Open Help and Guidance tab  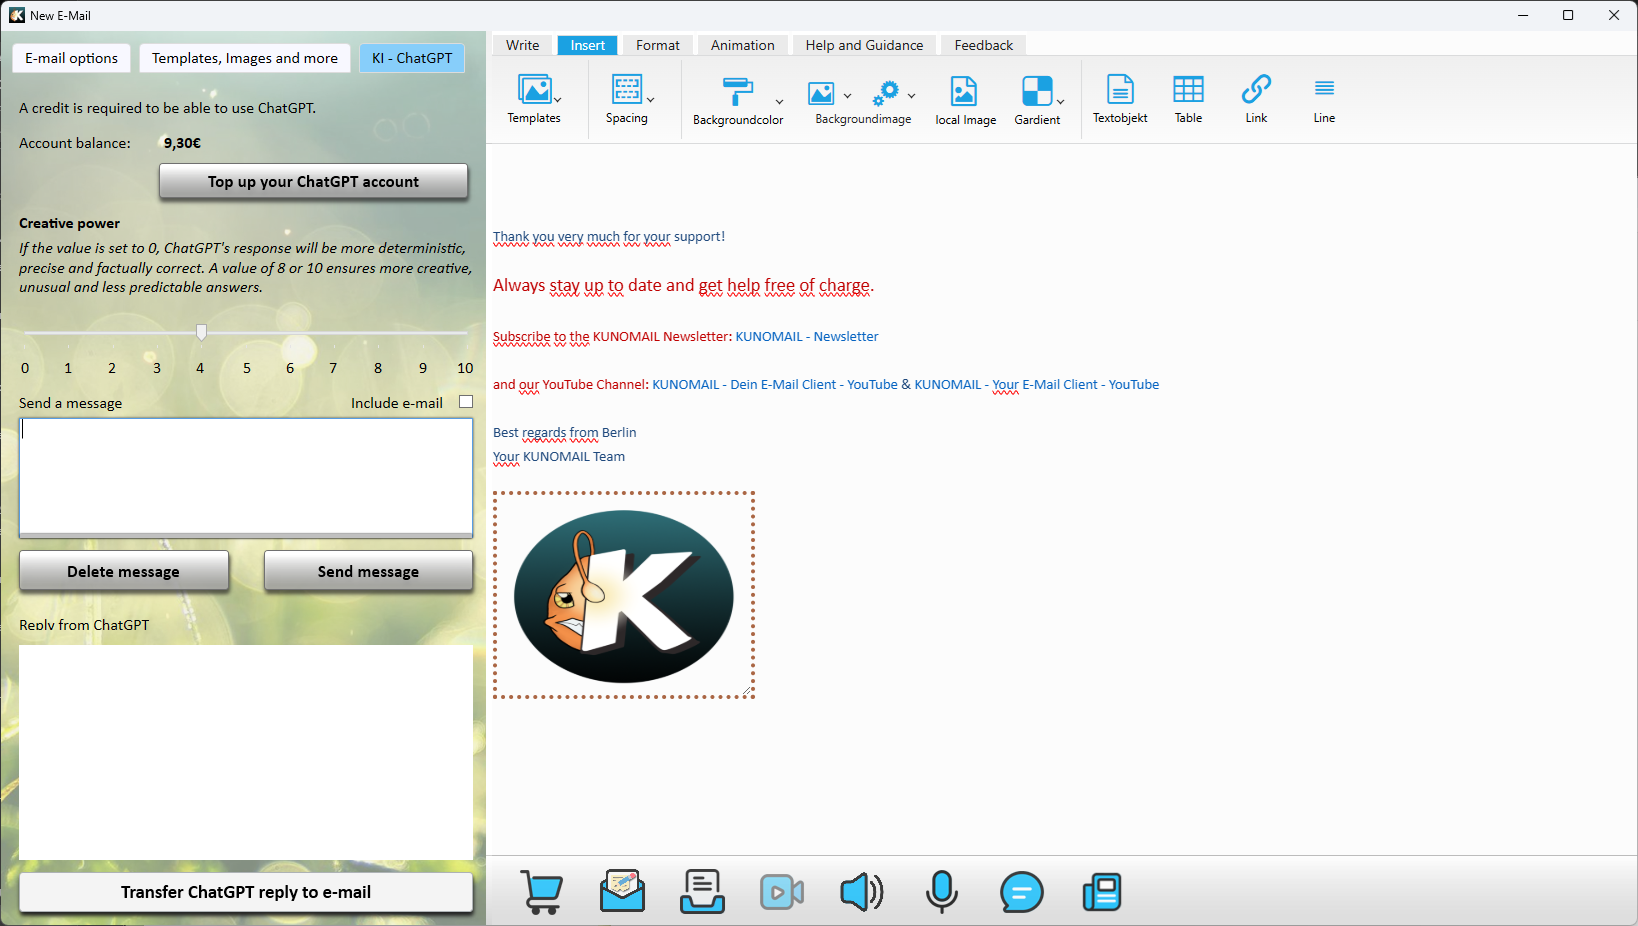864,45
